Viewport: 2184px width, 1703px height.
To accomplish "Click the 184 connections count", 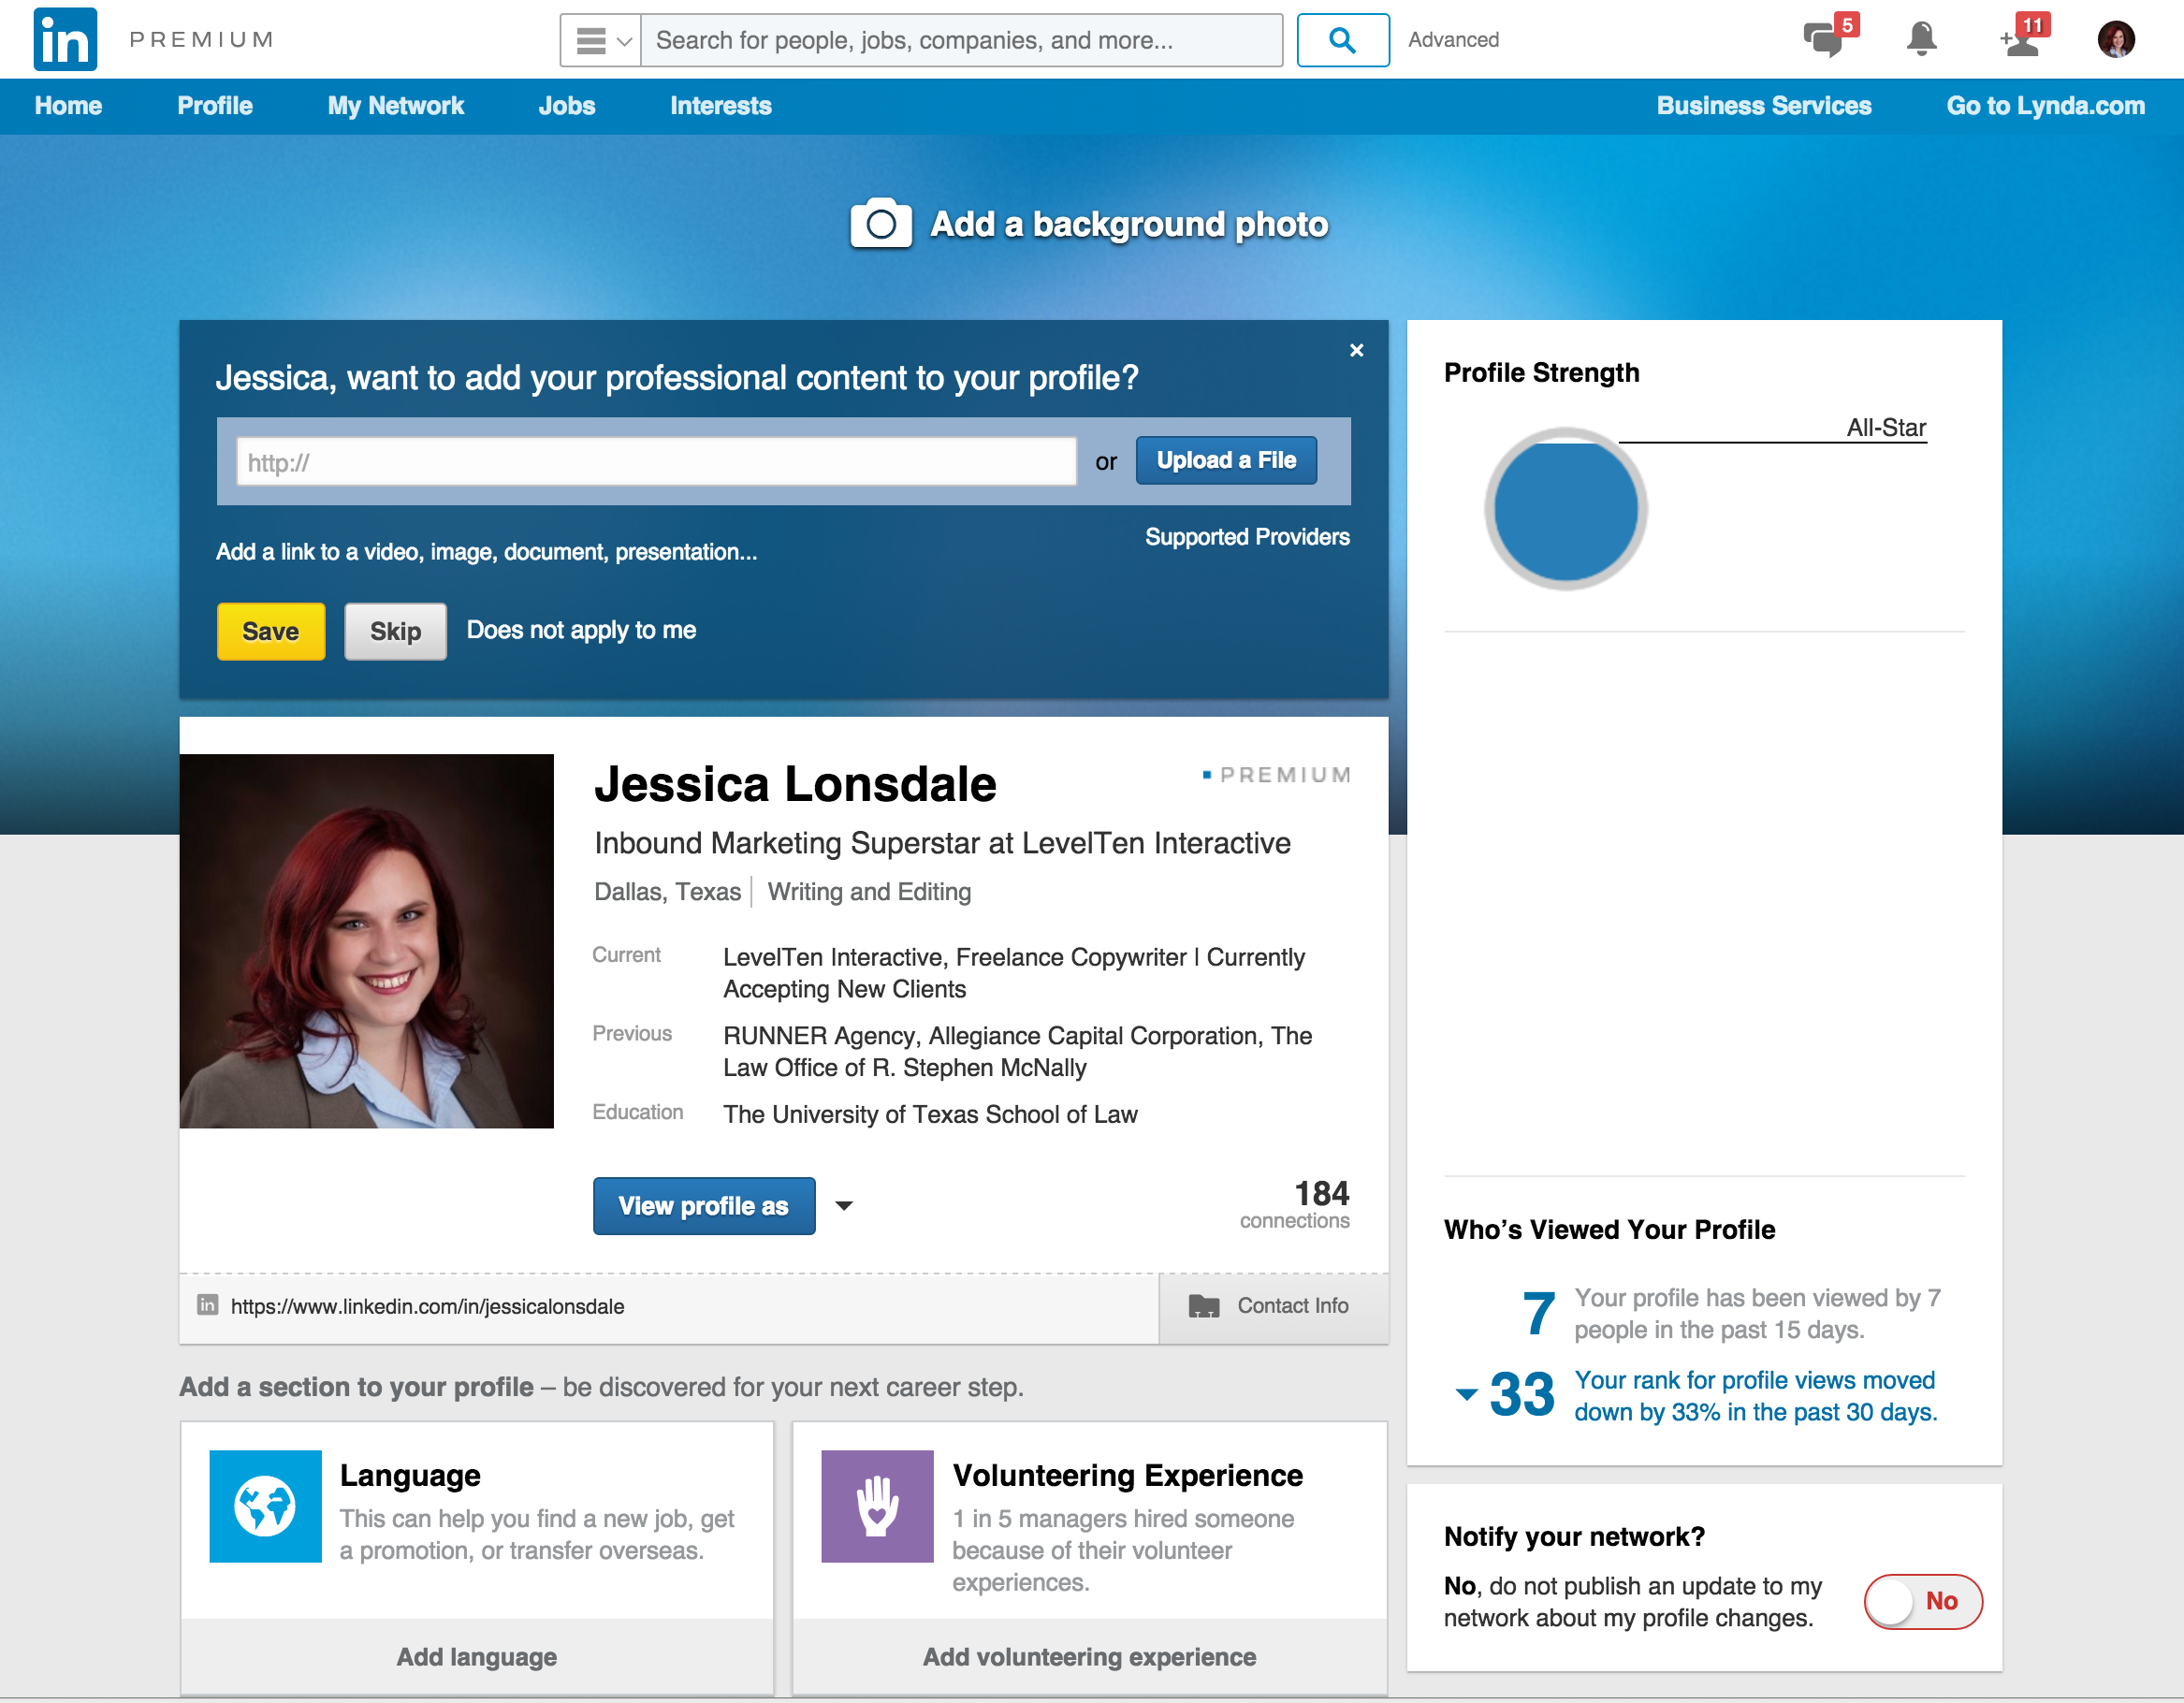I will click(x=1321, y=1193).
